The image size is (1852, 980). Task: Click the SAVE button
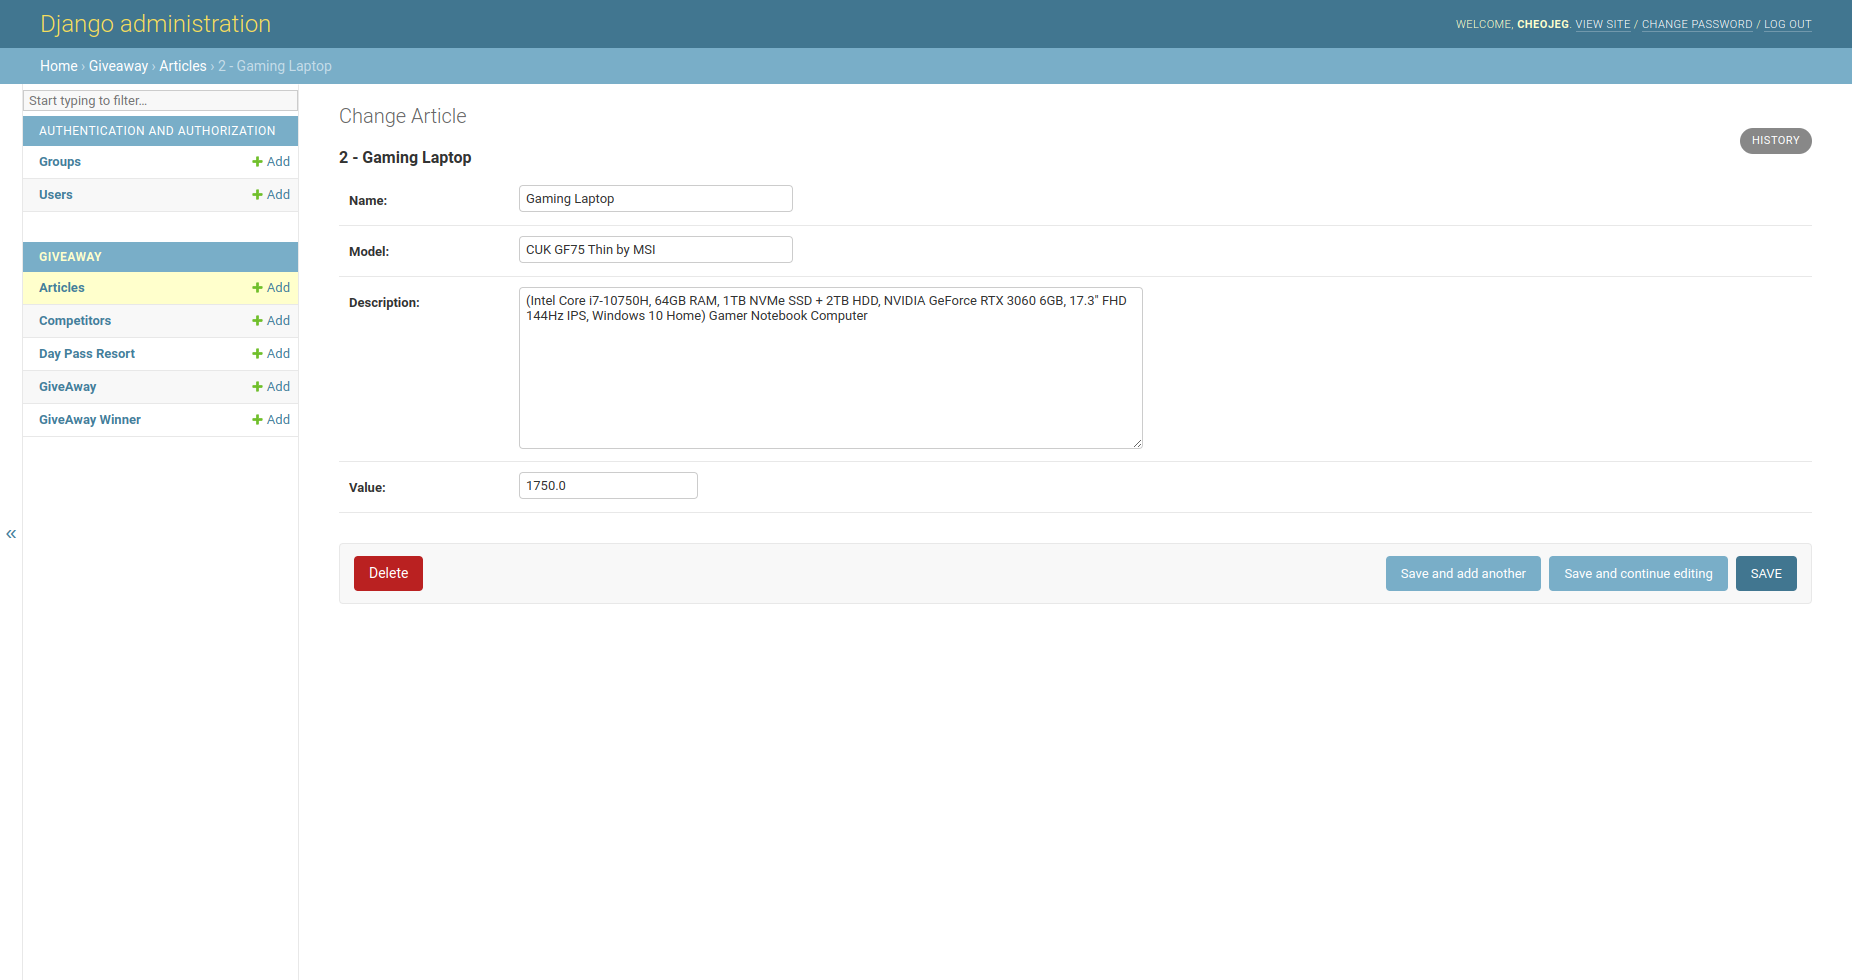click(x=1765, y=574)
